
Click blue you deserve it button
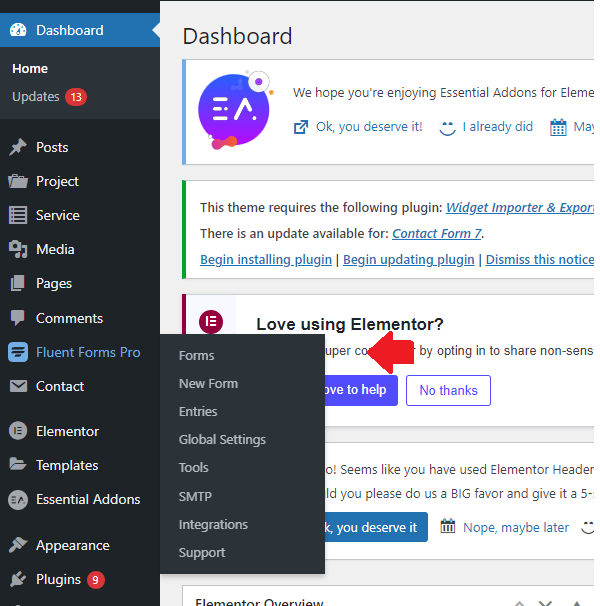pyautogui.click(x=376, y=527)
